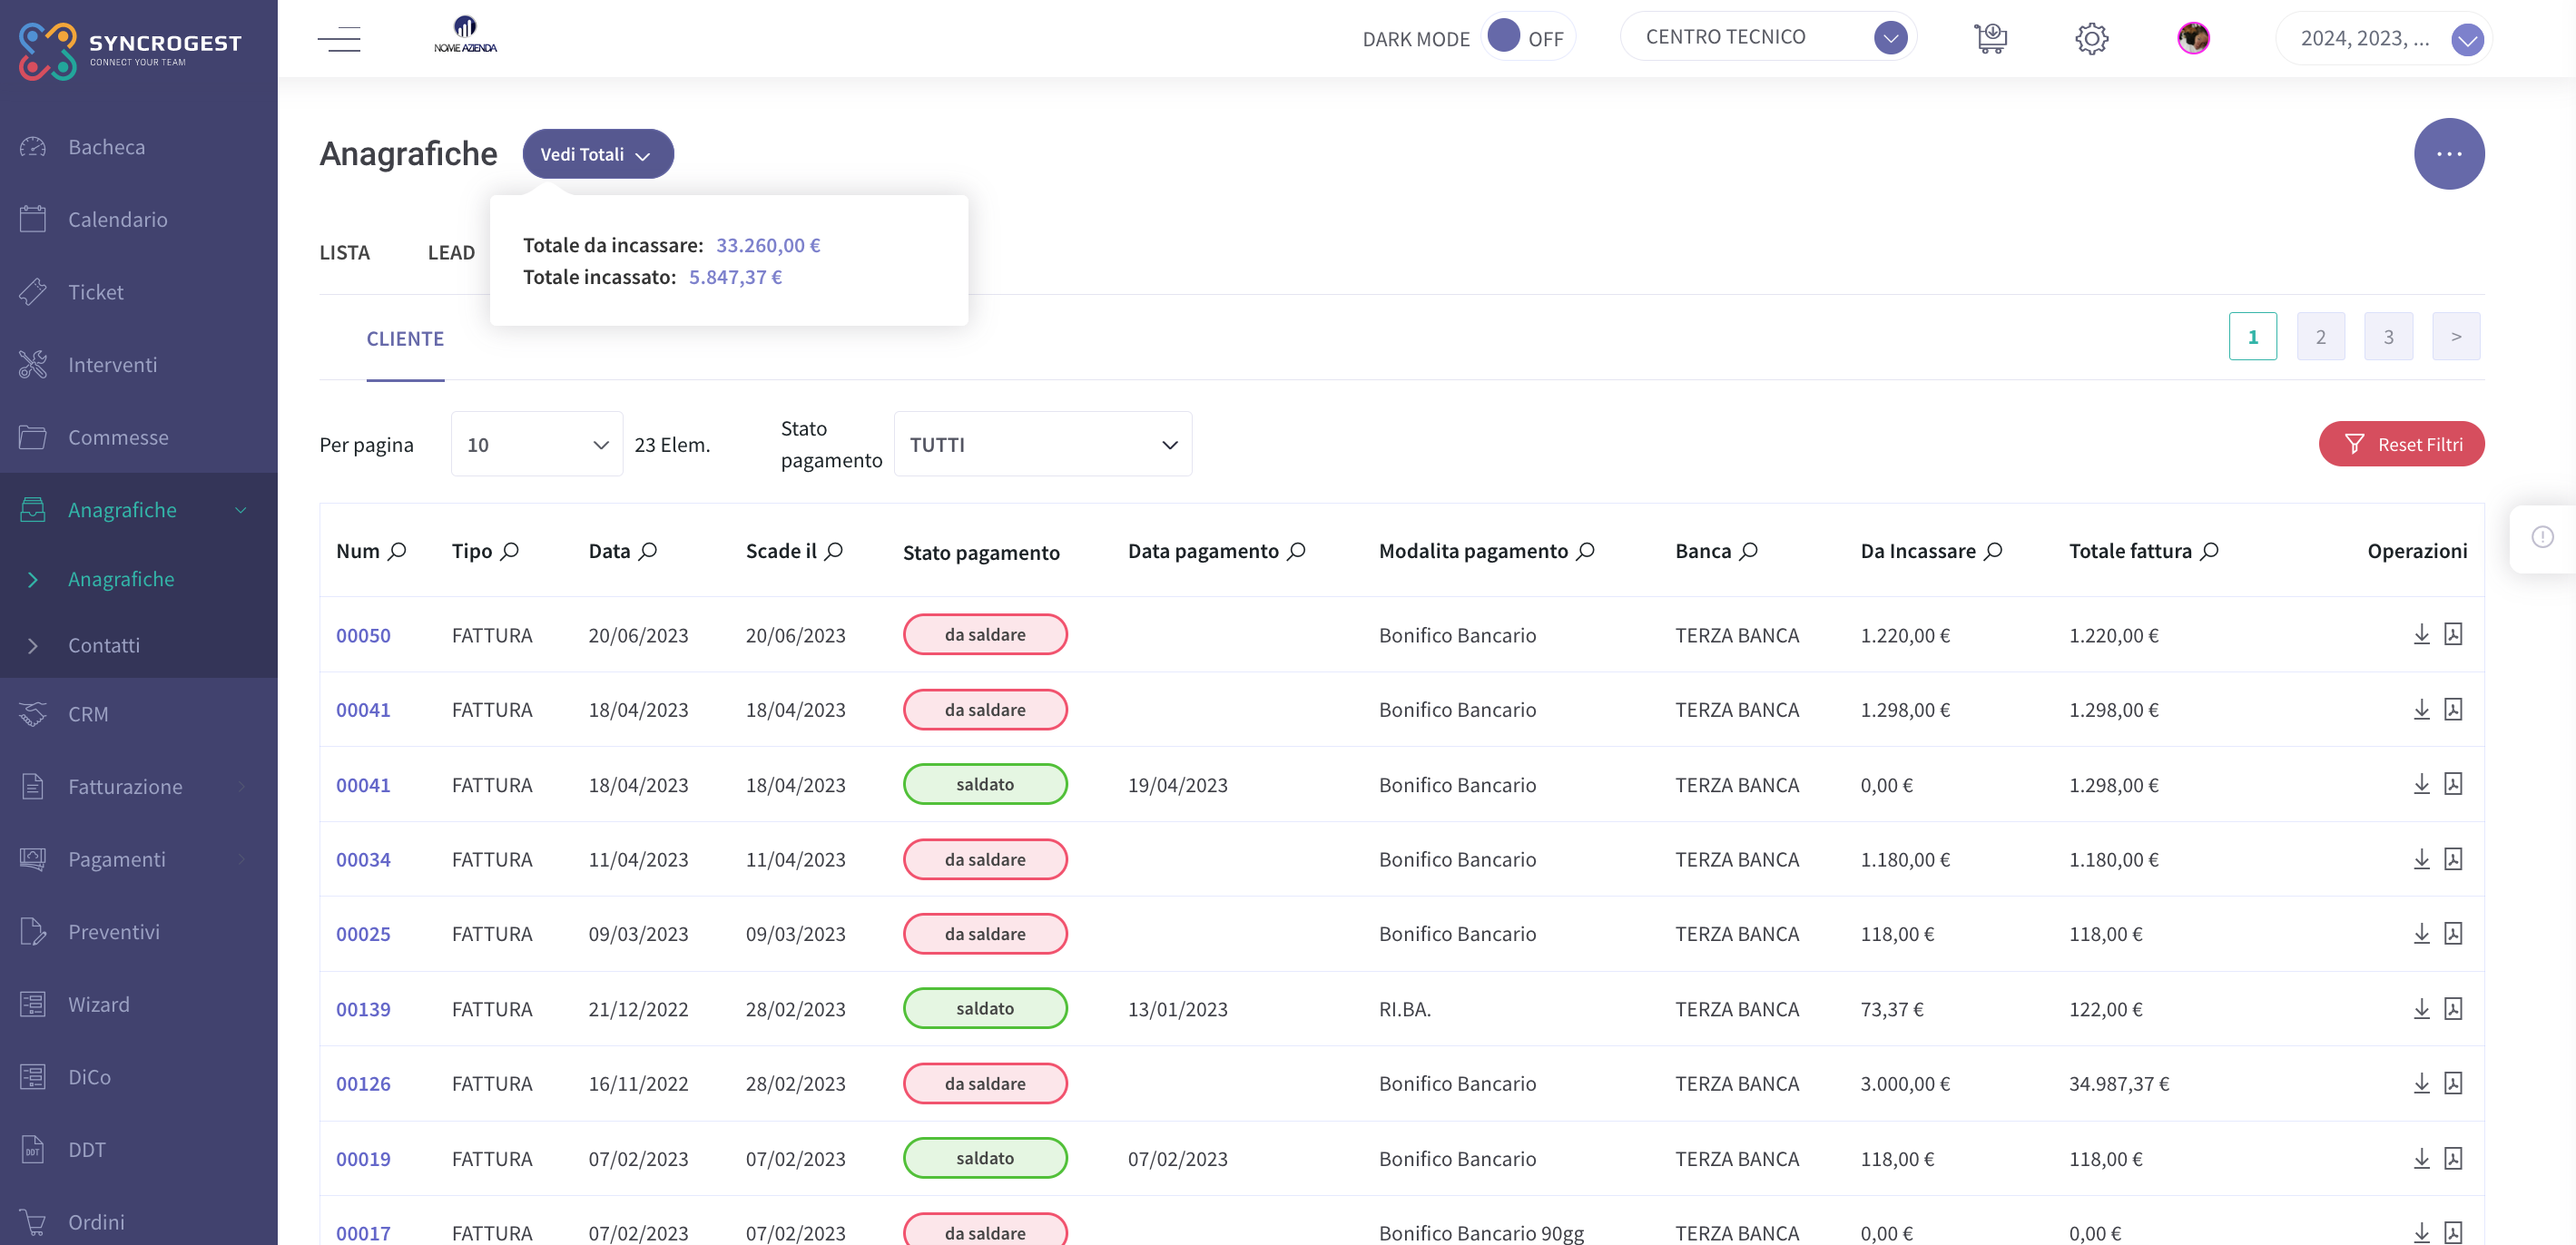
Task: Switch to the LEAD tab
Action: pos(451,252)
